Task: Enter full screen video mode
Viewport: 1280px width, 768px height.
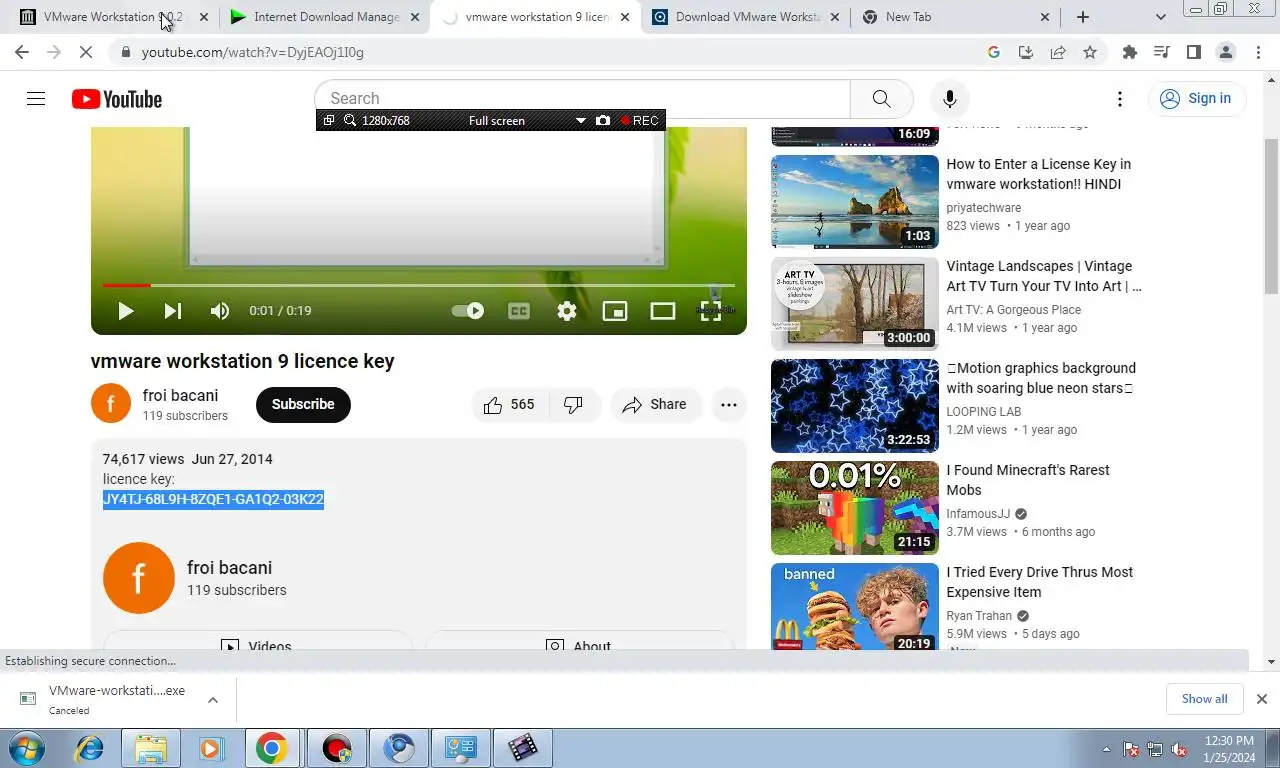Action: click(711, 311)
